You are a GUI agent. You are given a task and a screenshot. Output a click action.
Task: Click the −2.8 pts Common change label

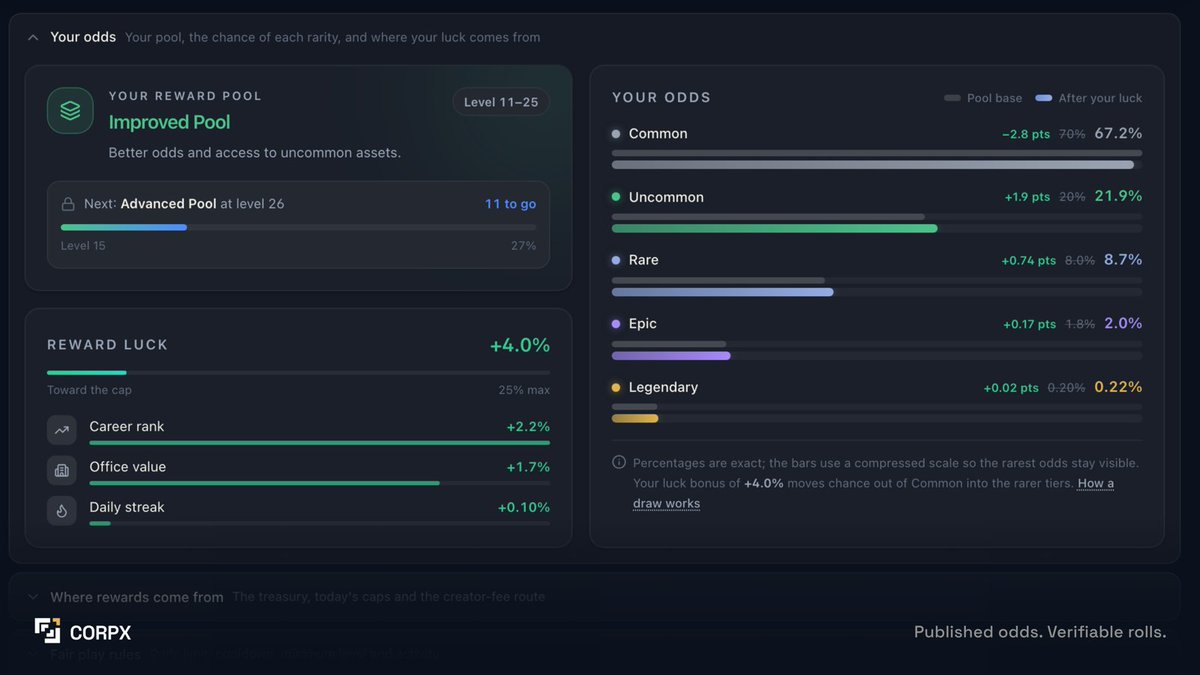1026,134
